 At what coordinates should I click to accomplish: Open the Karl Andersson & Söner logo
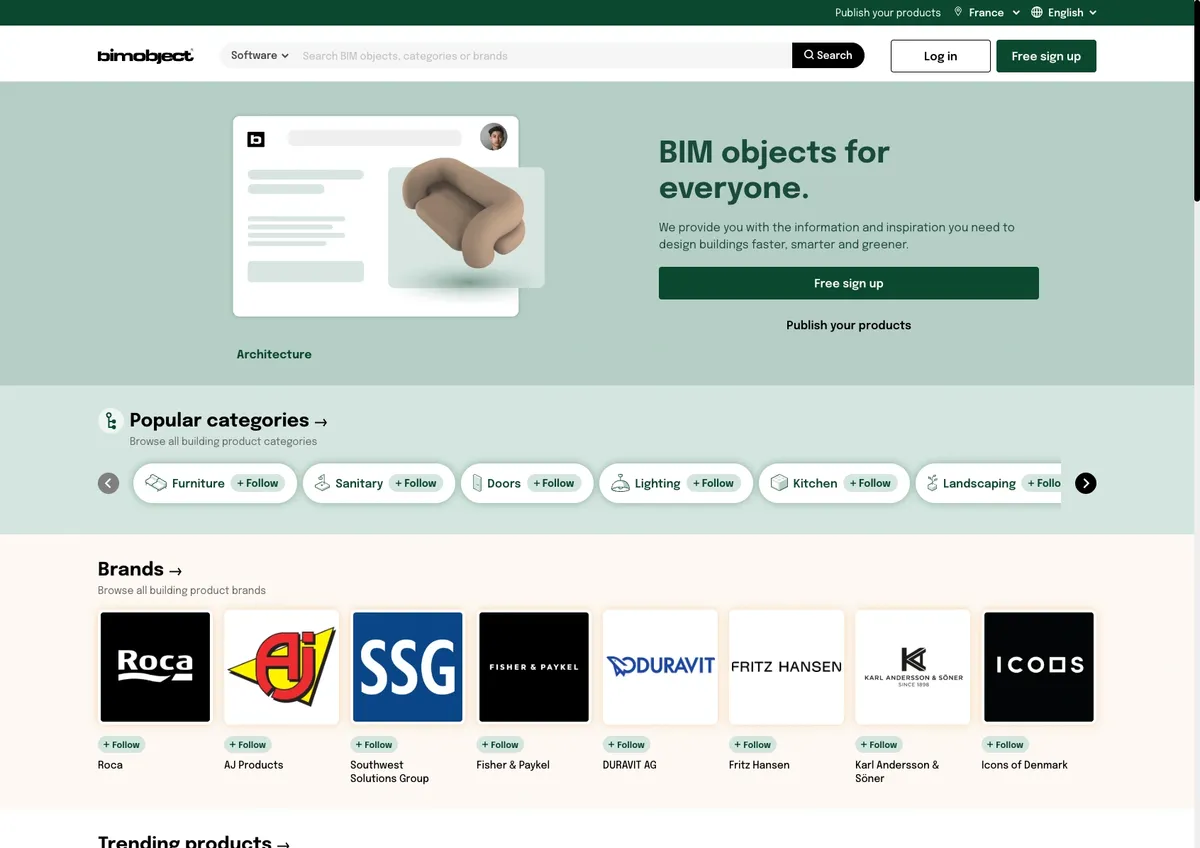tap(913, 666)
